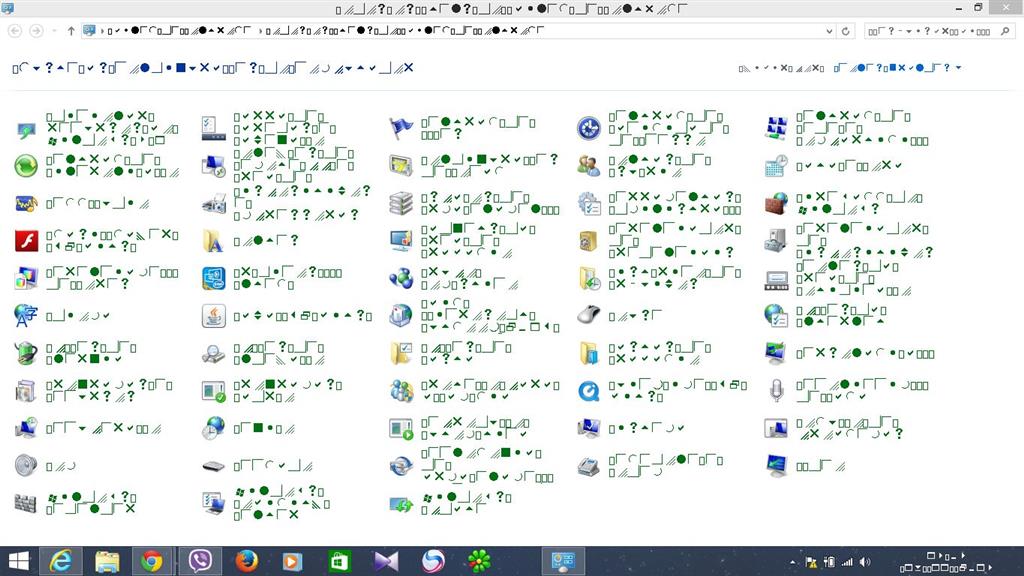Open the Start menu
The image size is (1024, 576).
point(18,561)
